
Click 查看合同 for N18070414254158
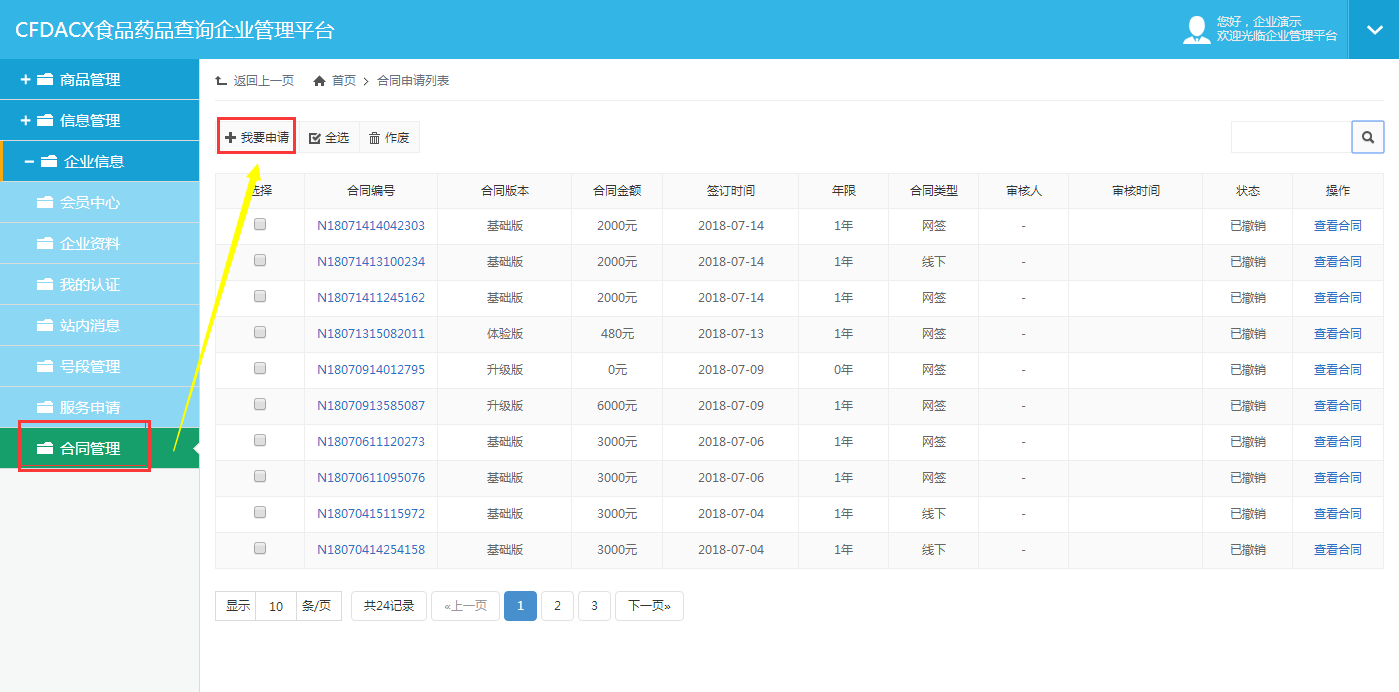pyautogui.click(x=1338, y=550)
